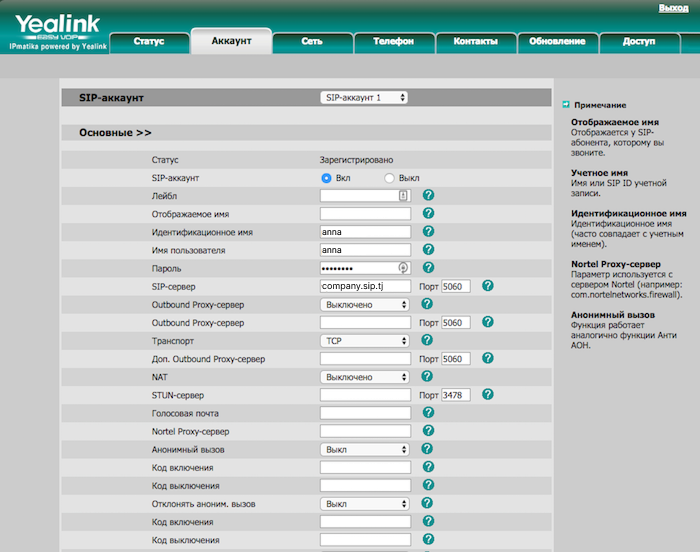Select Вкл radio for SIP-аккаунт

pos(326,178)
